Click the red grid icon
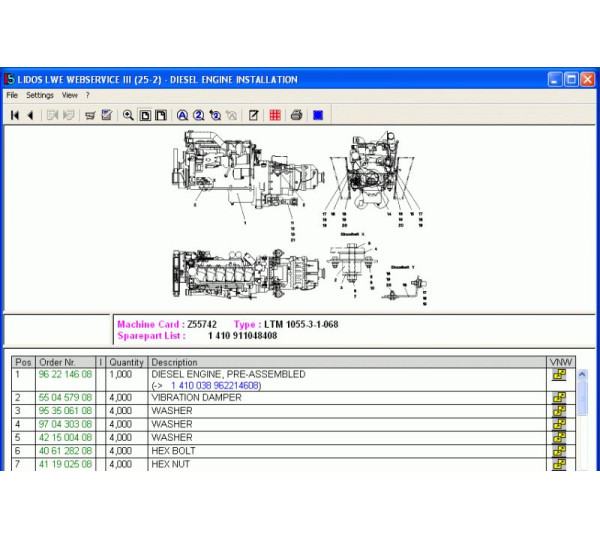Screen dimensions: 600x539 275,115
